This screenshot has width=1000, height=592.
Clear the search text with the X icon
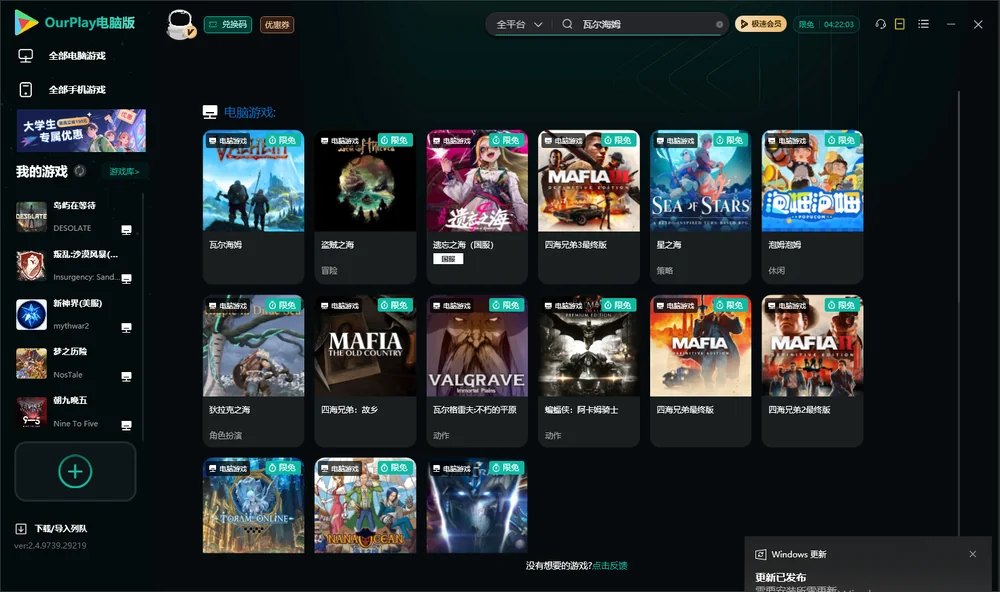click(719, 25)
